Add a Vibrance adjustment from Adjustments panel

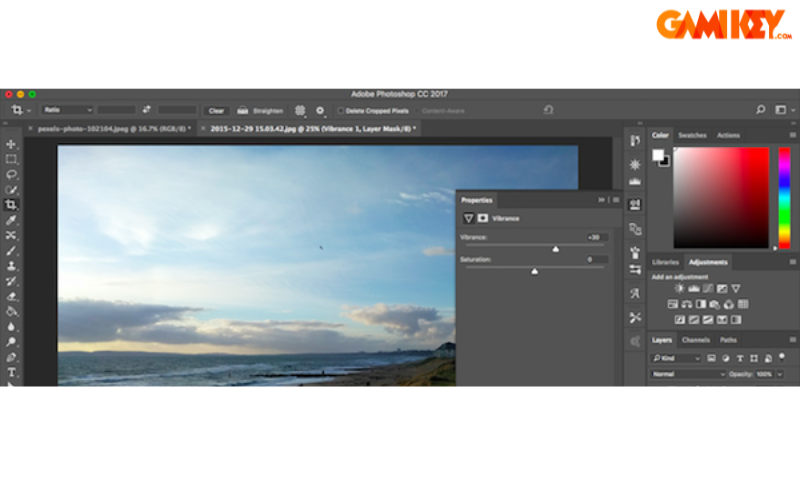coord(736,289)
